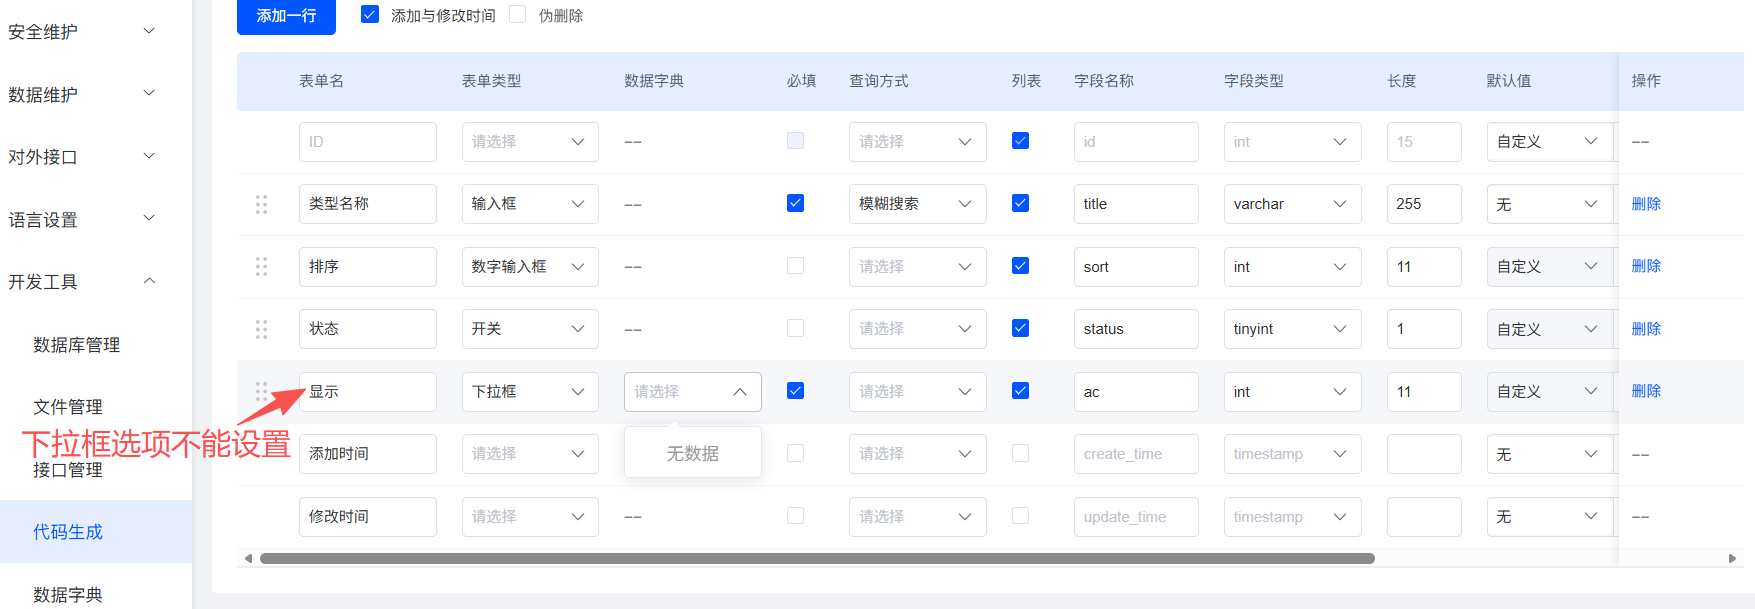Toggle the 添加与修改时间 checkbox
The height and width of the screenshot is (609, 1755).
coord(370,15)
